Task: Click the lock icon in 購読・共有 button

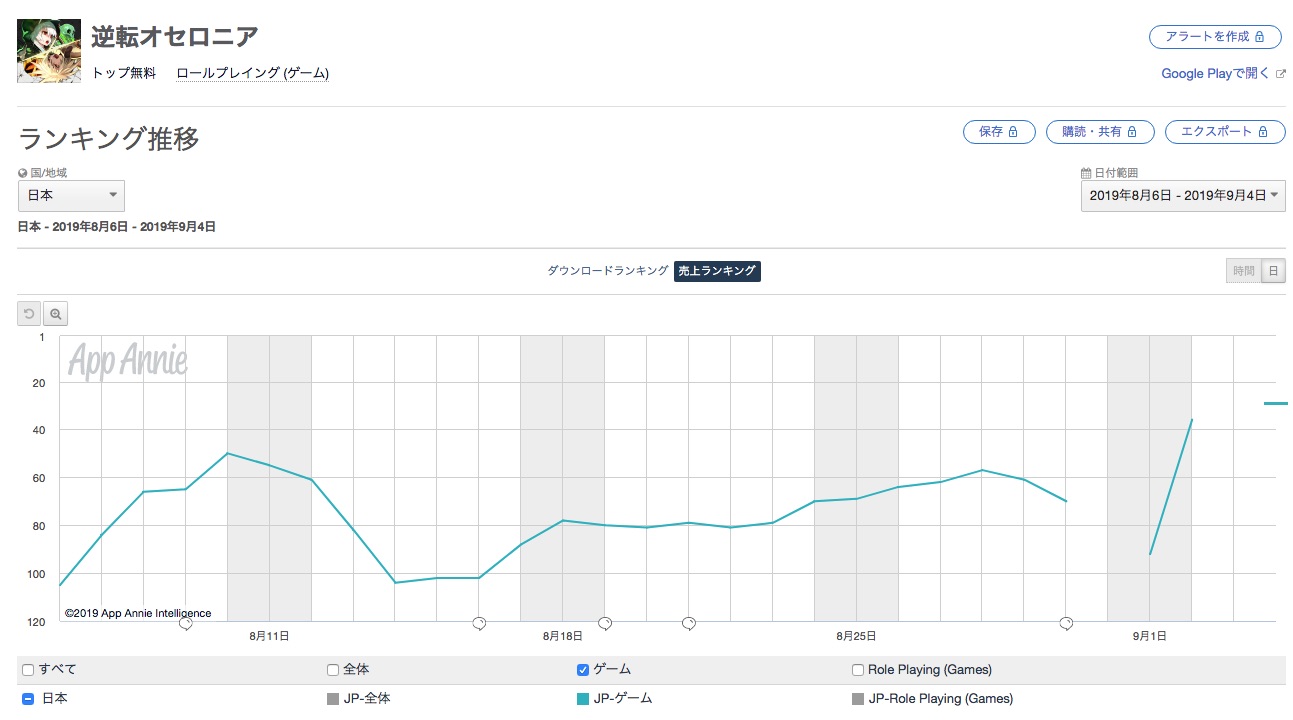Action: click(1132, 132)
